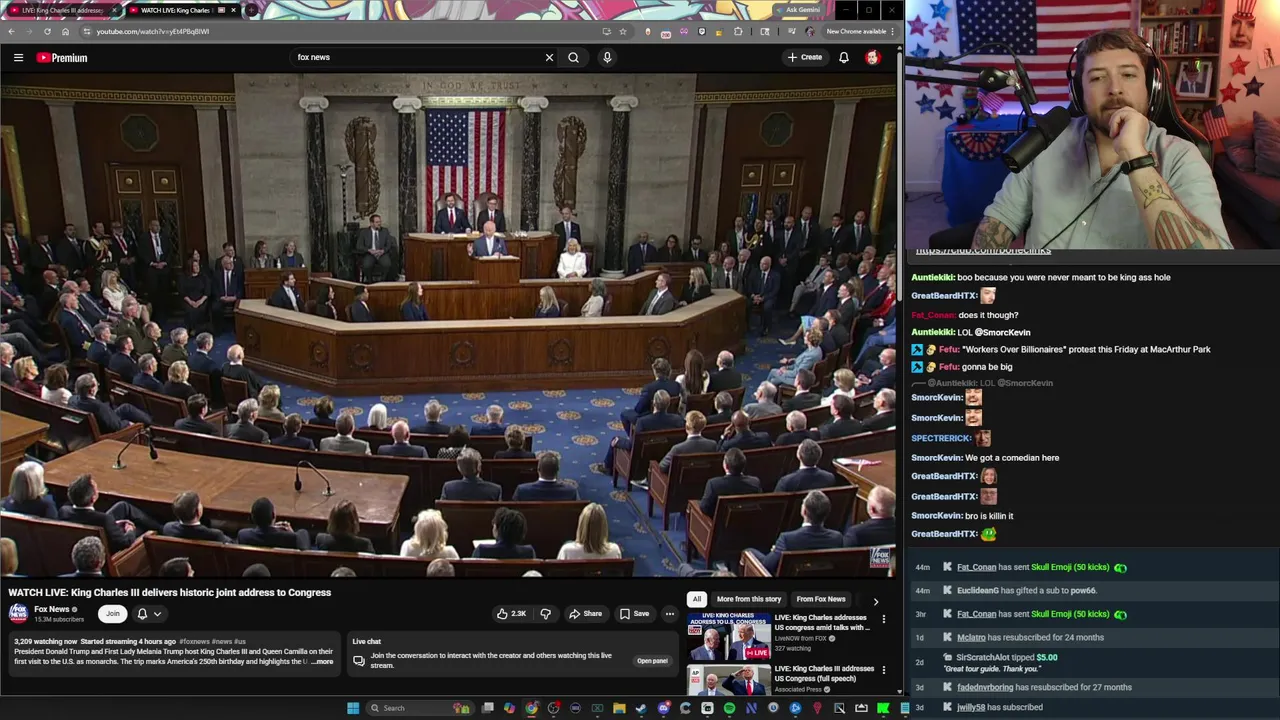Open LiveNOW from FOX video thumbnail
Viewport: 1280px width, 720px height.
tap(729, 635)
